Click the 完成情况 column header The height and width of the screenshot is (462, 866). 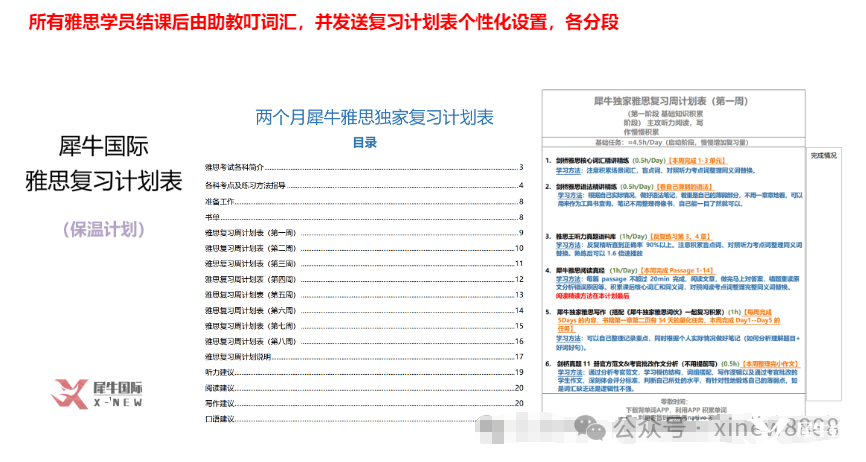(x=823, y=156)
